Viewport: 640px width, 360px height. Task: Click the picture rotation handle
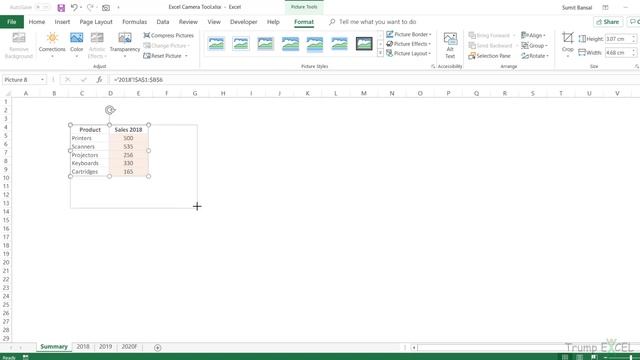click(x=110, y=110)
